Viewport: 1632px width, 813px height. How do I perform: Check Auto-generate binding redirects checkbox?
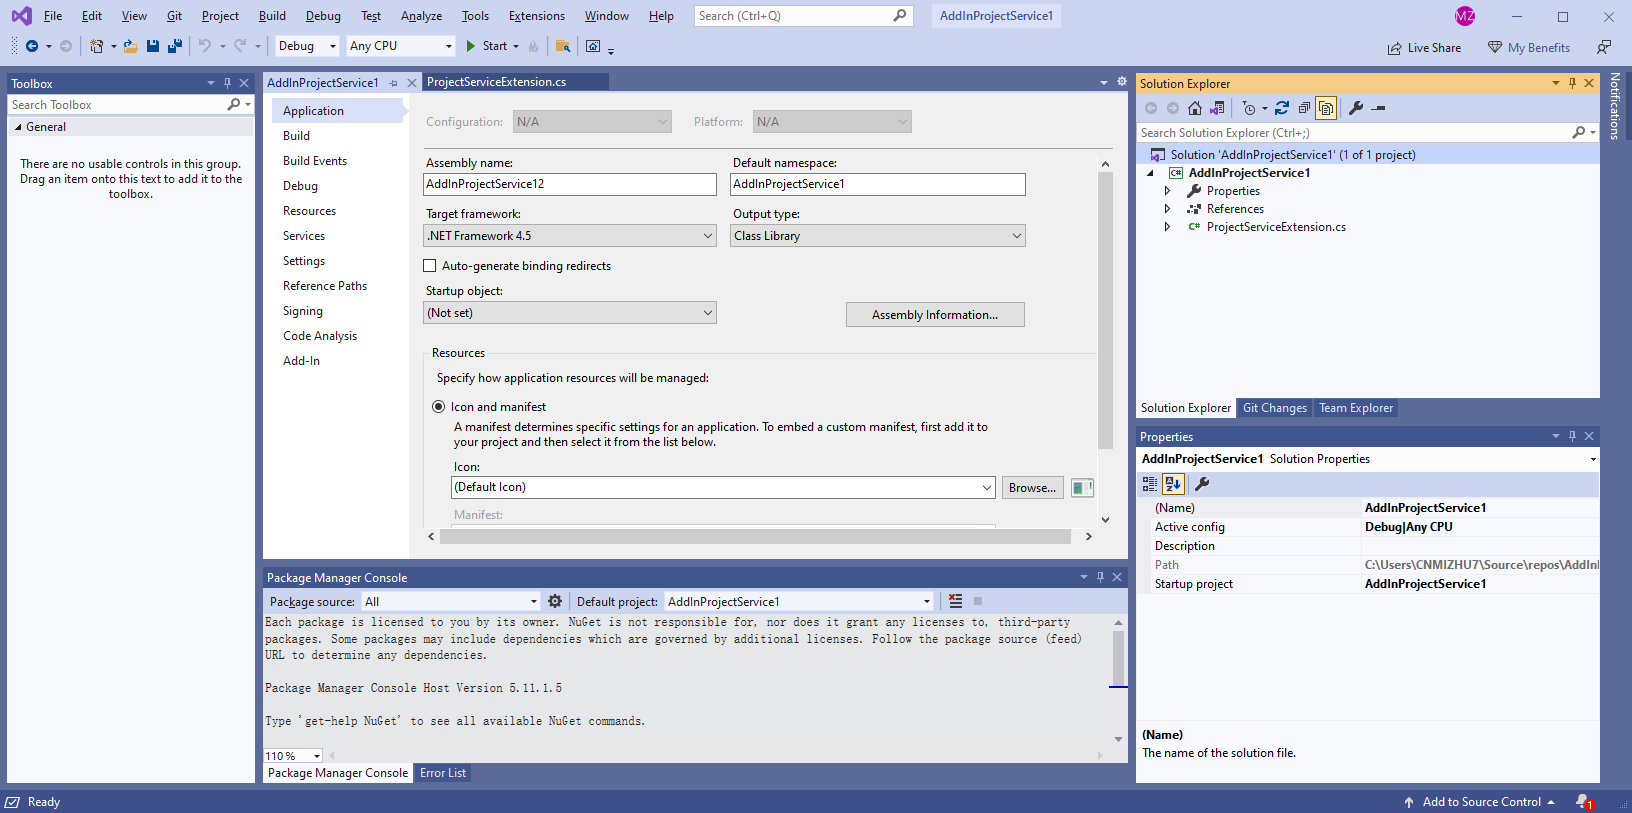(x=430, y=266)
